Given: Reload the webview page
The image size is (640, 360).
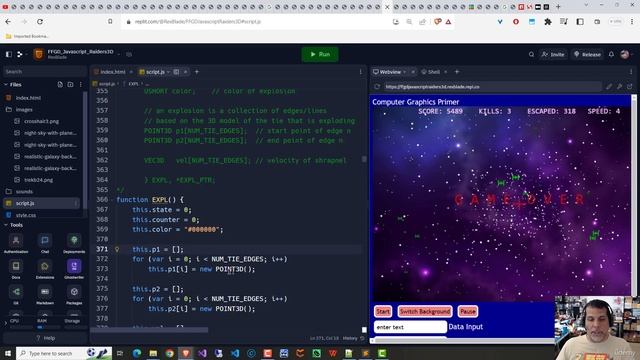Looking at the screenshot, I should click(377, 87).
